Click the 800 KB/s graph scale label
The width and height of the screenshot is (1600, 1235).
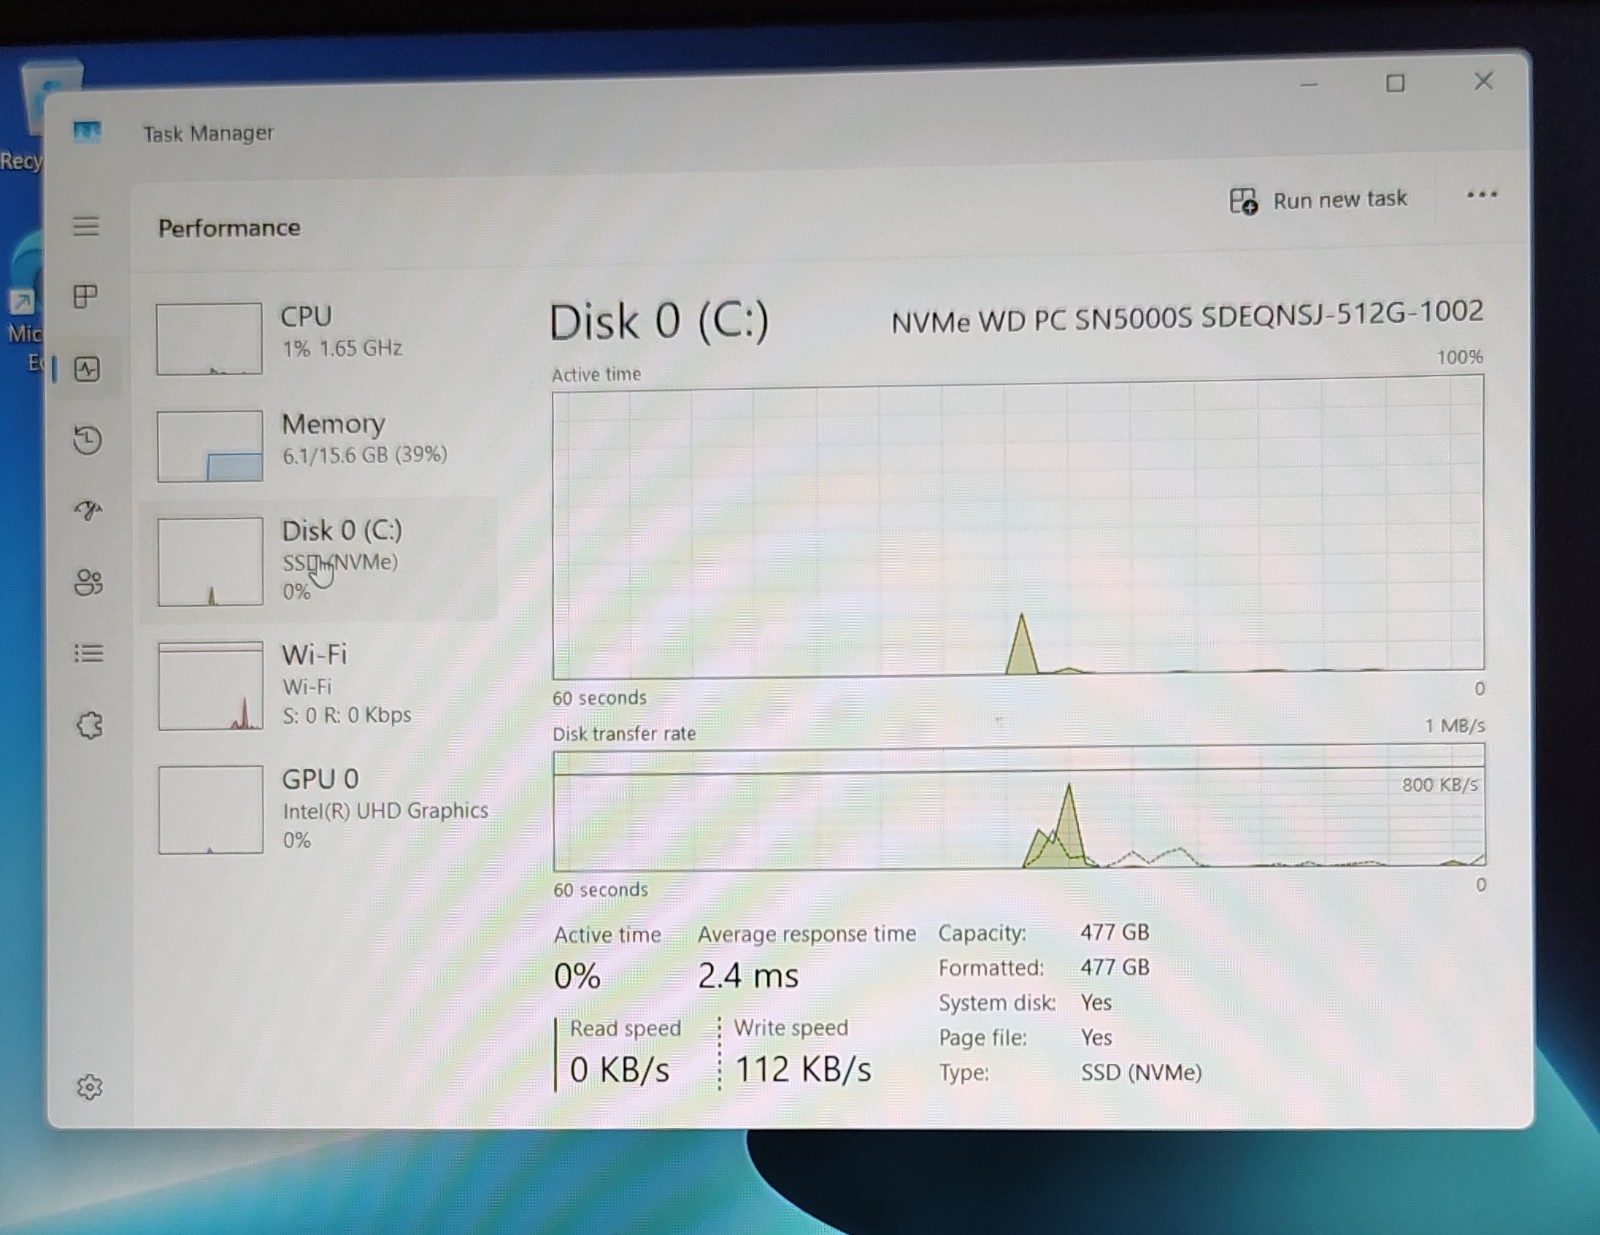pyautogui.click(x=1440, y=785)
